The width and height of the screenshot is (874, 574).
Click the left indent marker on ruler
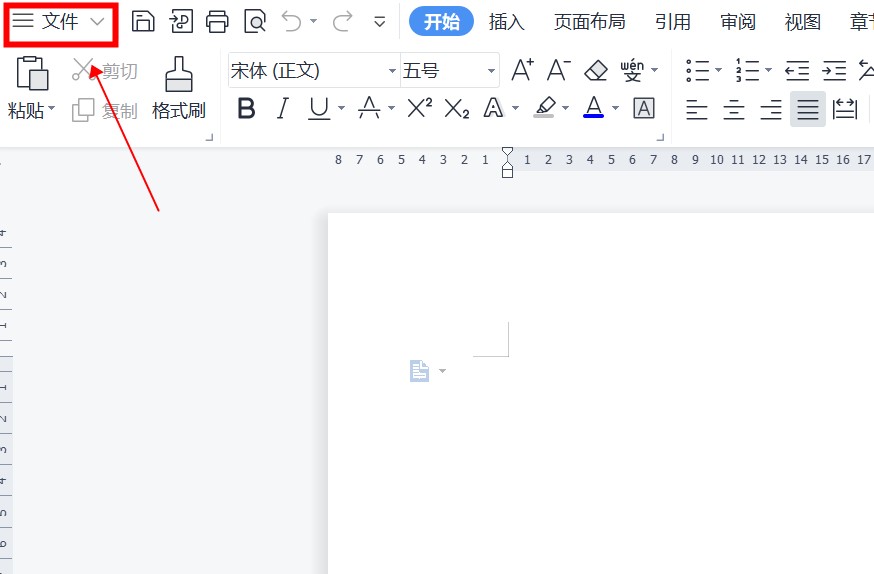pos(507,172)
